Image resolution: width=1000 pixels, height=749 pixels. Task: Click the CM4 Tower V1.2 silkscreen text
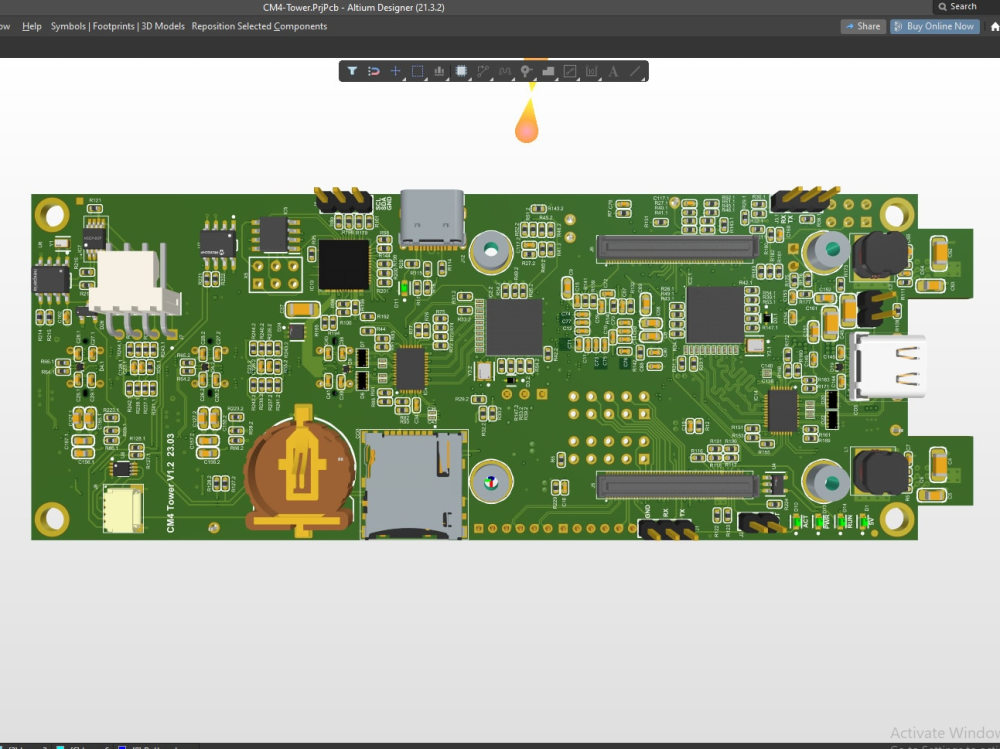pyautogui.click(x=170, y=484)
